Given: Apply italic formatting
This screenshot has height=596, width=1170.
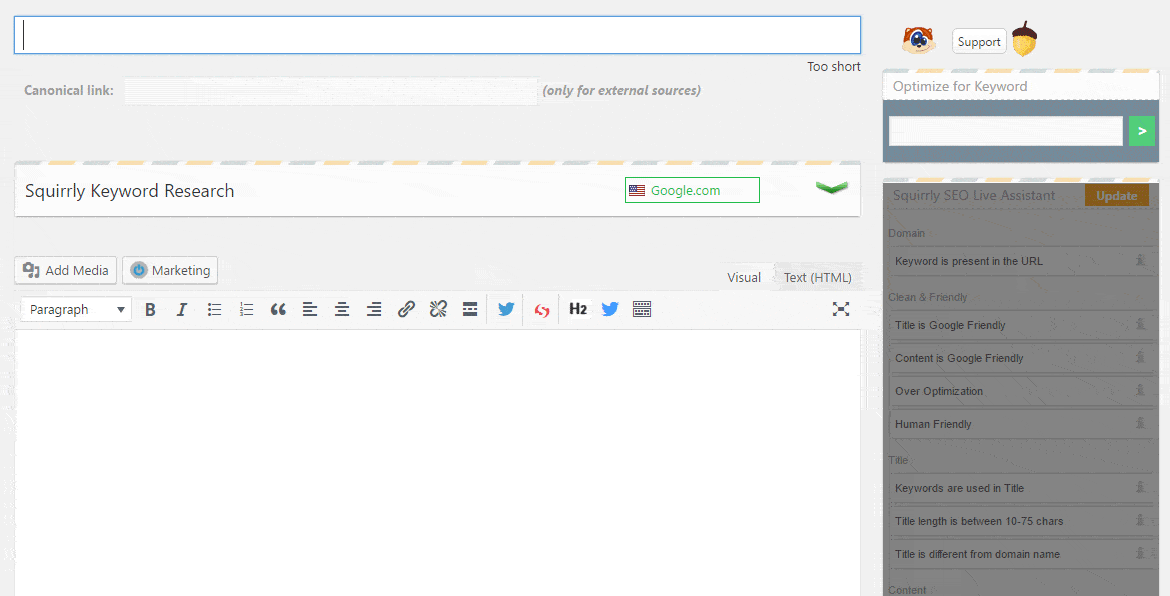Looking at the screenshot, I should [181, 310].
